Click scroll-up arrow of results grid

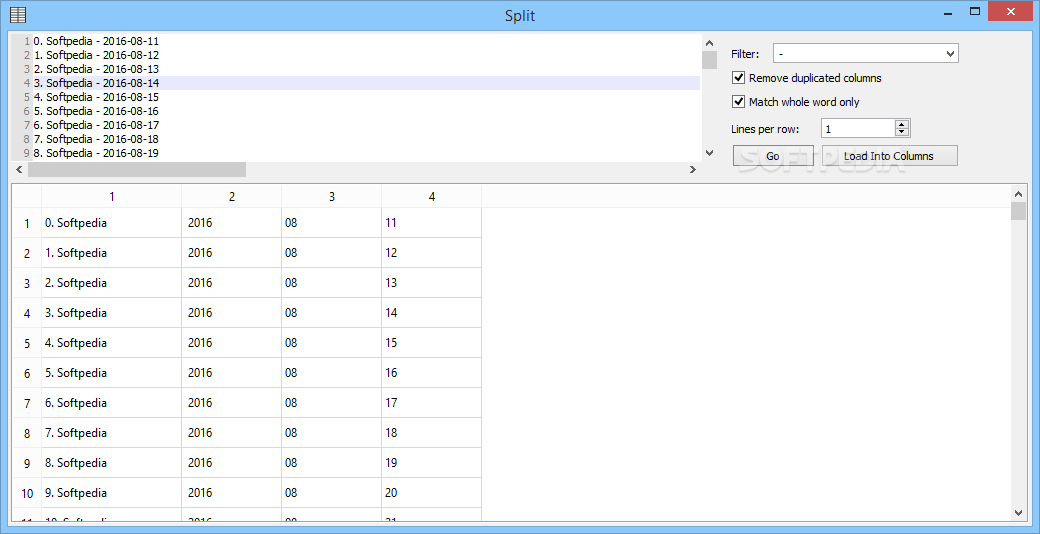click(1019, 194)
